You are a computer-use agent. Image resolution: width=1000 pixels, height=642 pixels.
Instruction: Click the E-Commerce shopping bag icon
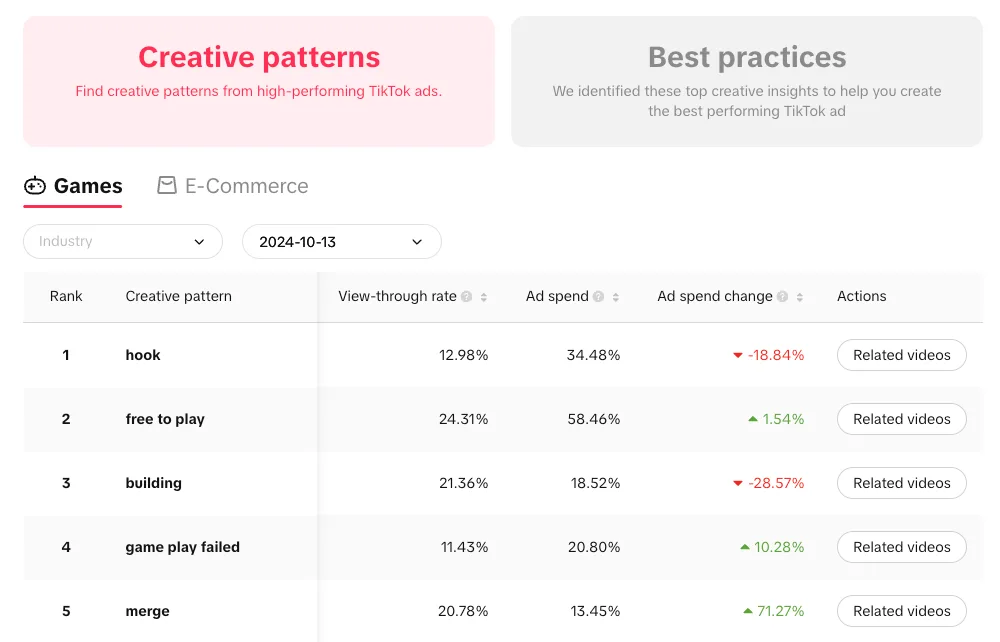166,185
